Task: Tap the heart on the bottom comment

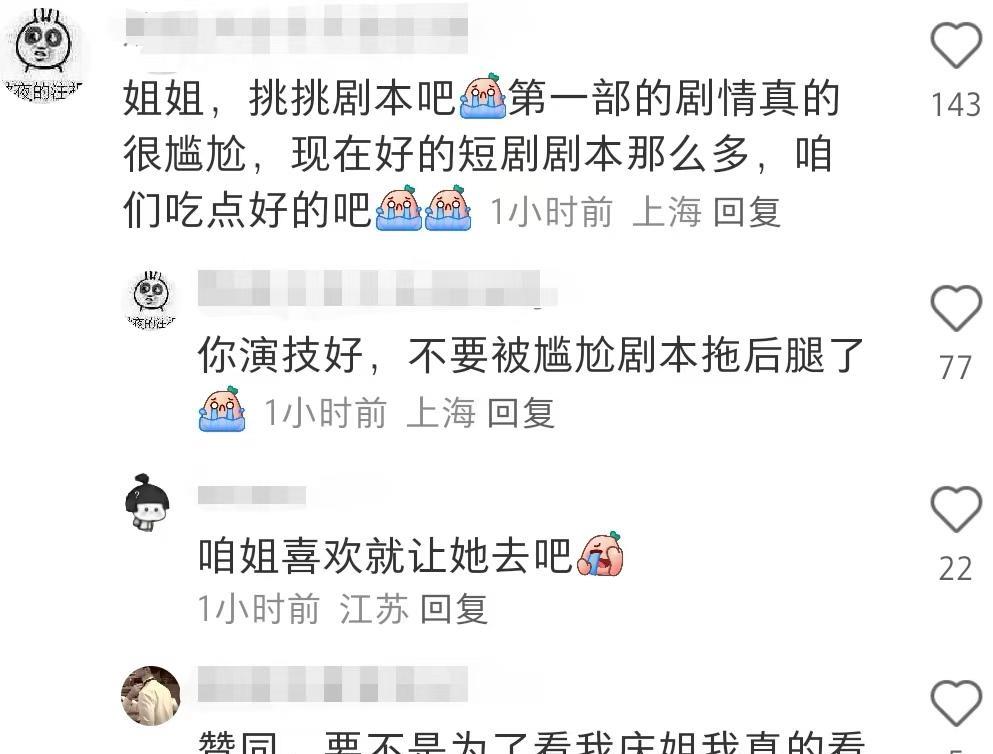Action: click(956, 703)
